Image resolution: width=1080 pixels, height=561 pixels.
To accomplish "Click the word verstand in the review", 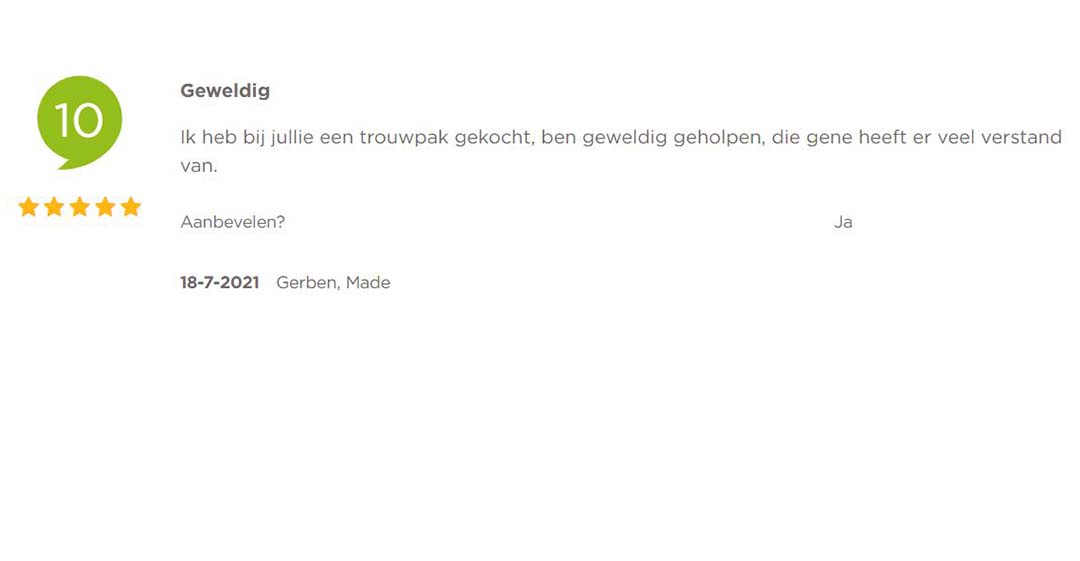I will pyautogui.click(x=1021, y=137).
